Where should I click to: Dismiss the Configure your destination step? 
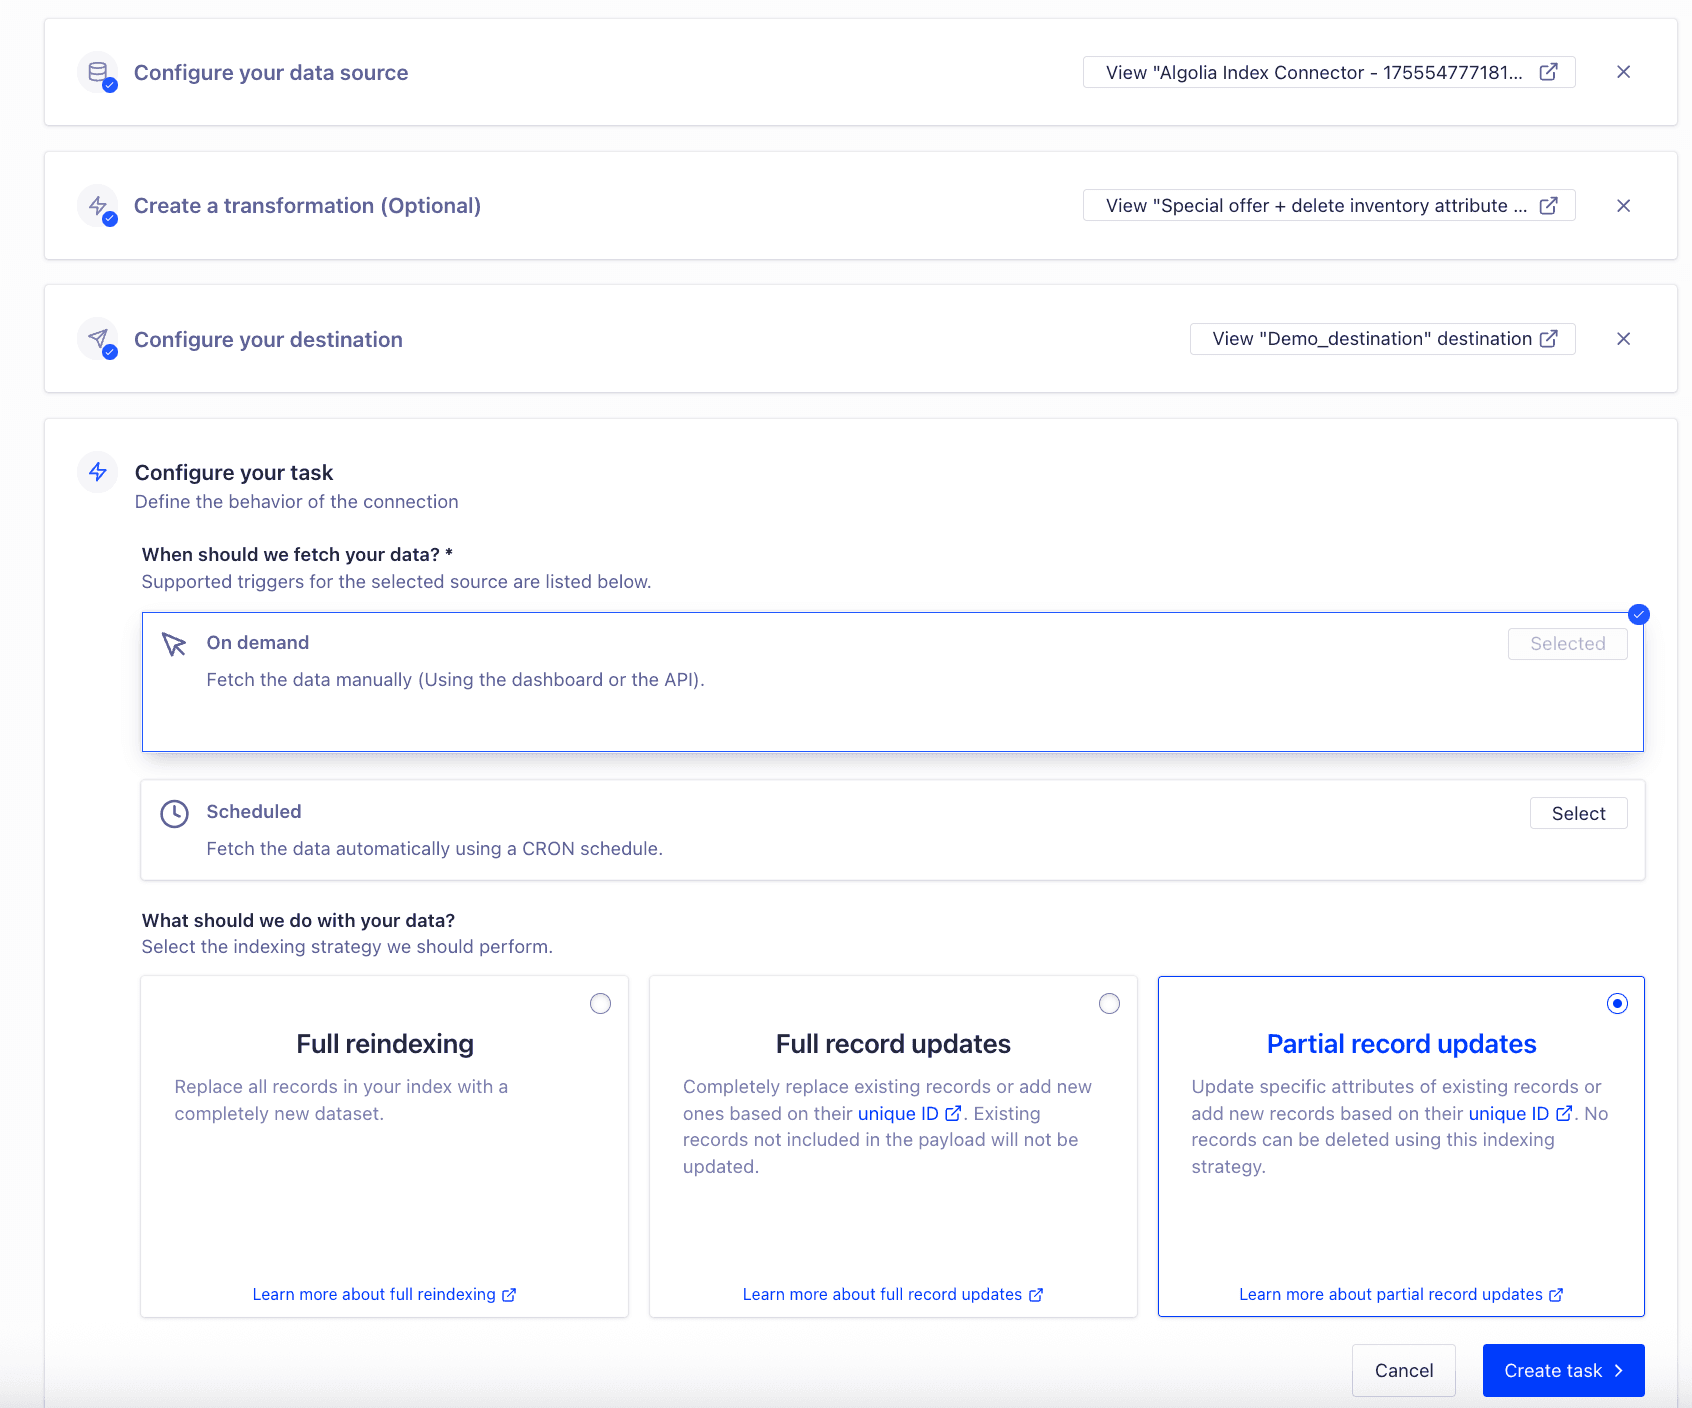[1623, 339]
